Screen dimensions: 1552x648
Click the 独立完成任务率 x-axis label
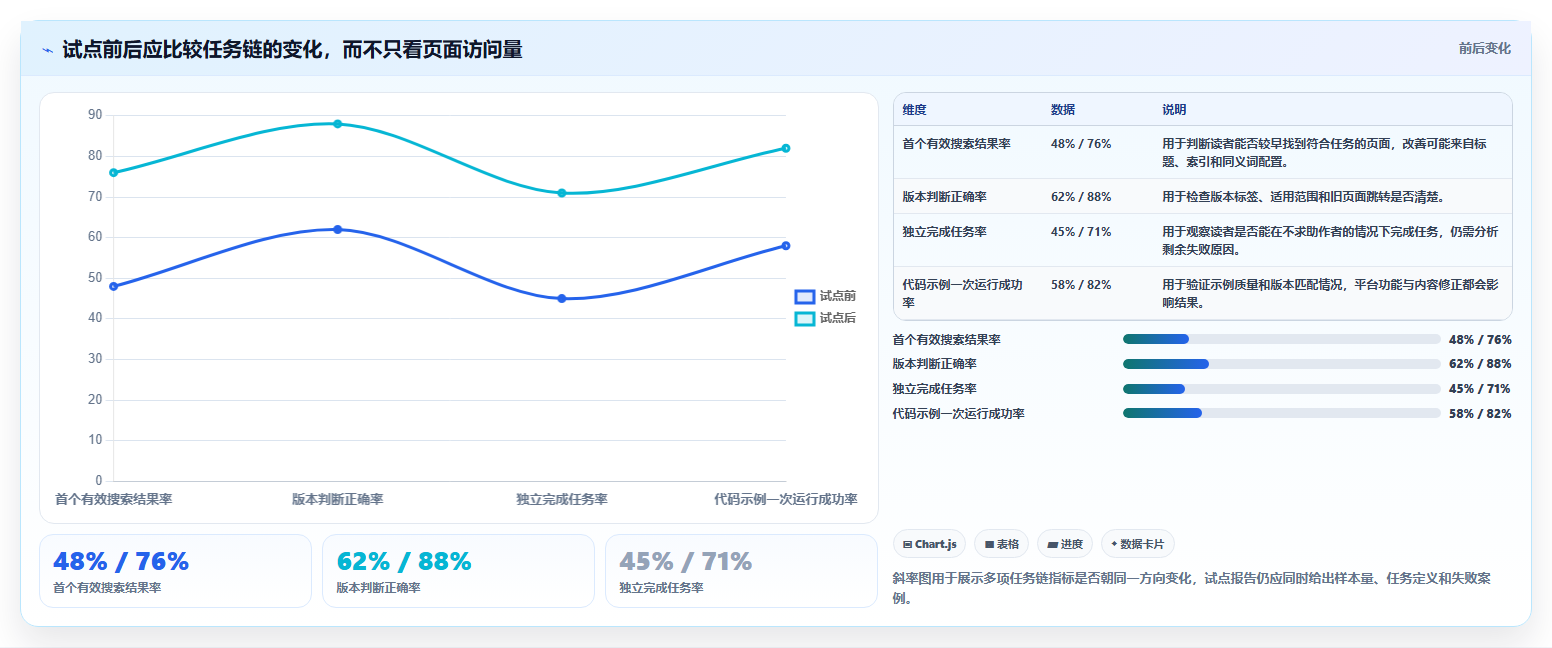(x=562, y=499)
